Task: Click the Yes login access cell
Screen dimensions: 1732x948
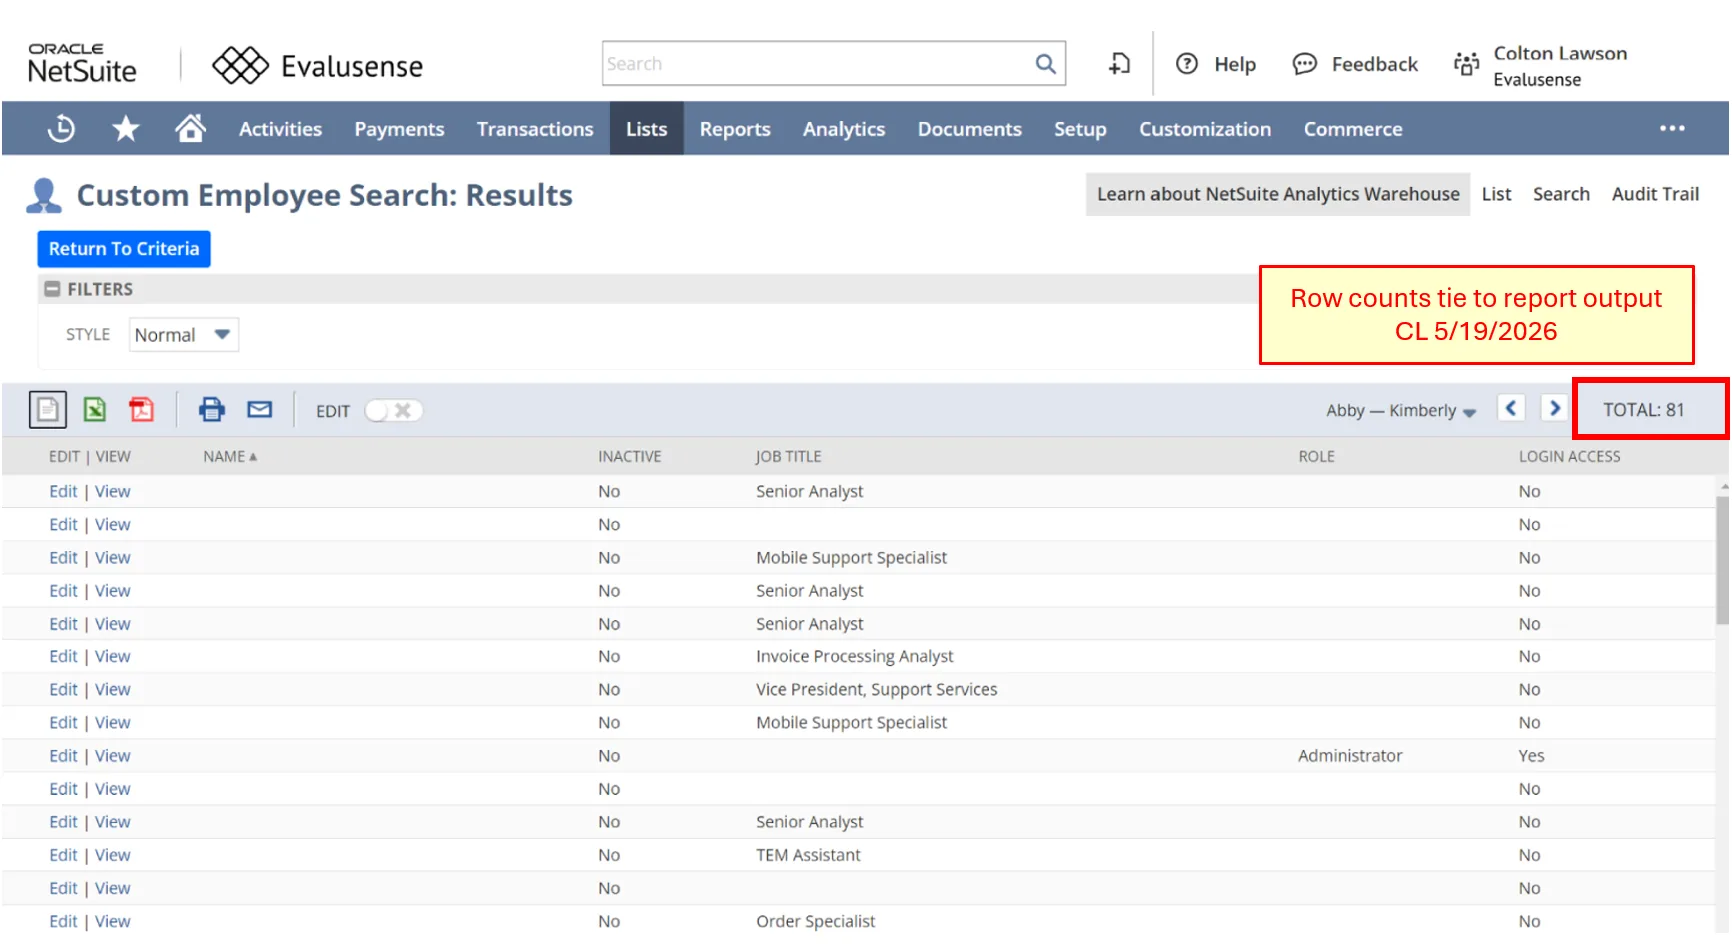Action: click(x=1531, y=756)
